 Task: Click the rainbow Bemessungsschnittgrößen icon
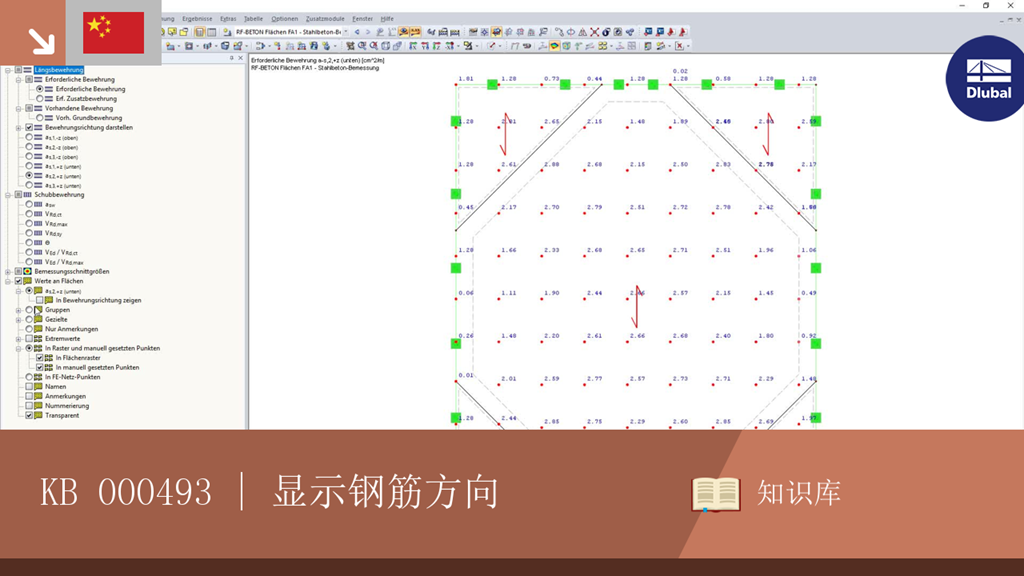[28, 271]
